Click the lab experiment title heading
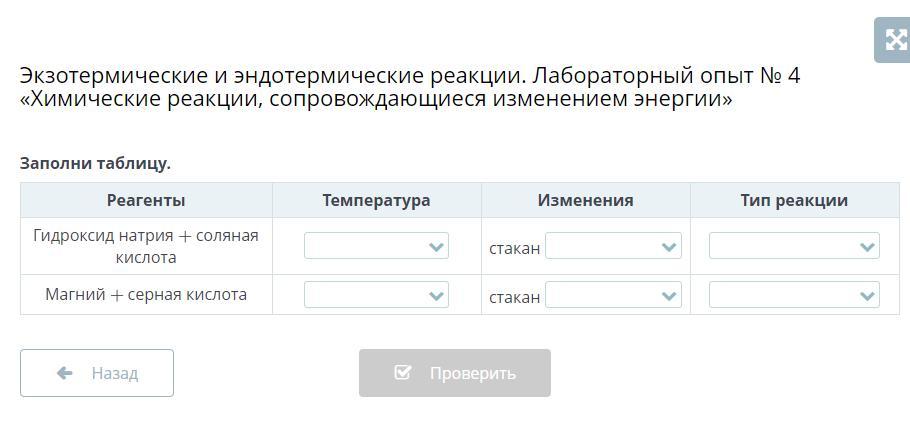The width and height of the screenshot is (910, 444). click(x=410, y=88)
